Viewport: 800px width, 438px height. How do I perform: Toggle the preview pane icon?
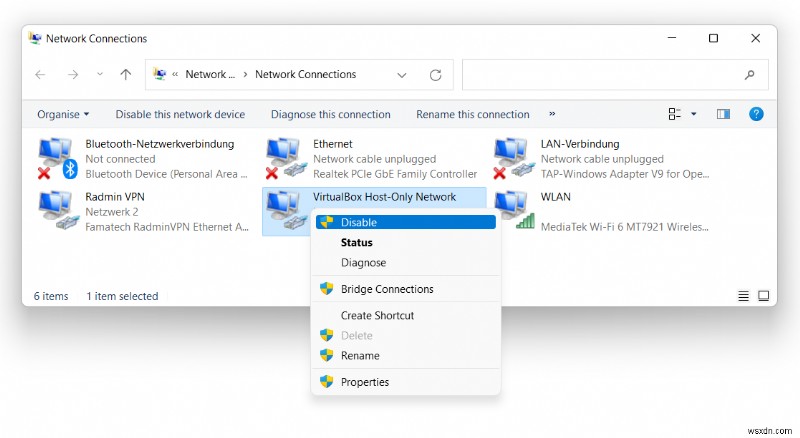tap(723, 114)
